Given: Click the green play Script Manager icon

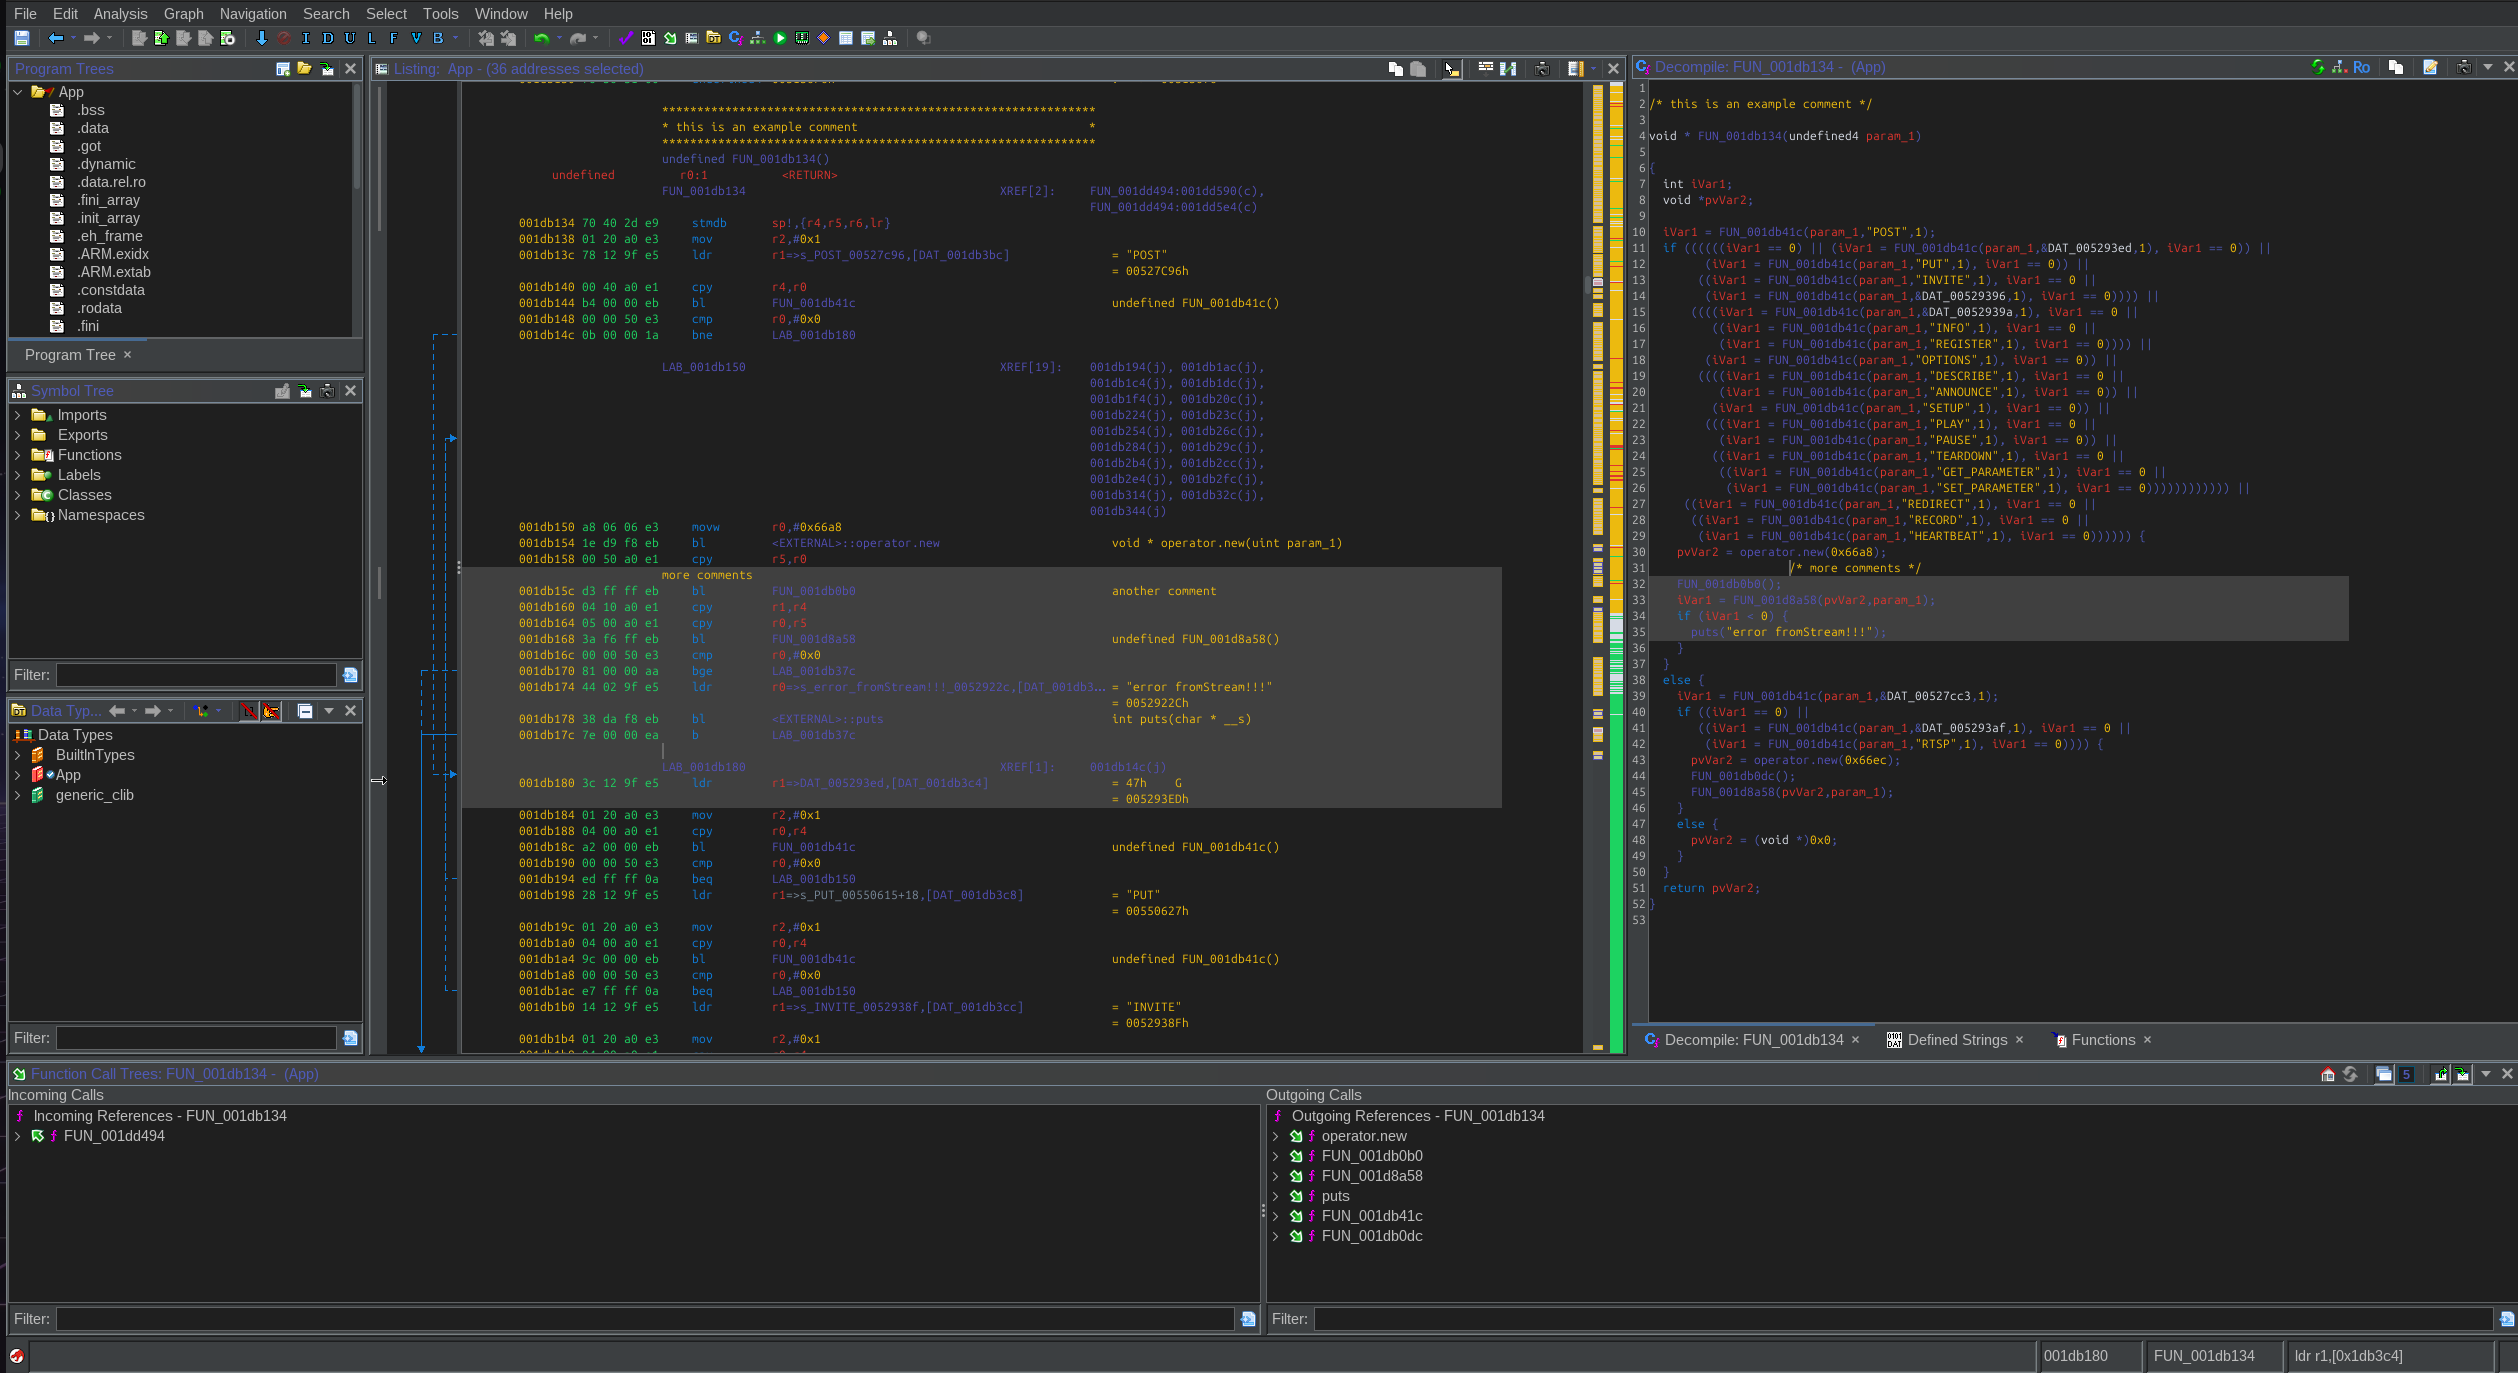Looking at the screenshot, I should point(780,38).
